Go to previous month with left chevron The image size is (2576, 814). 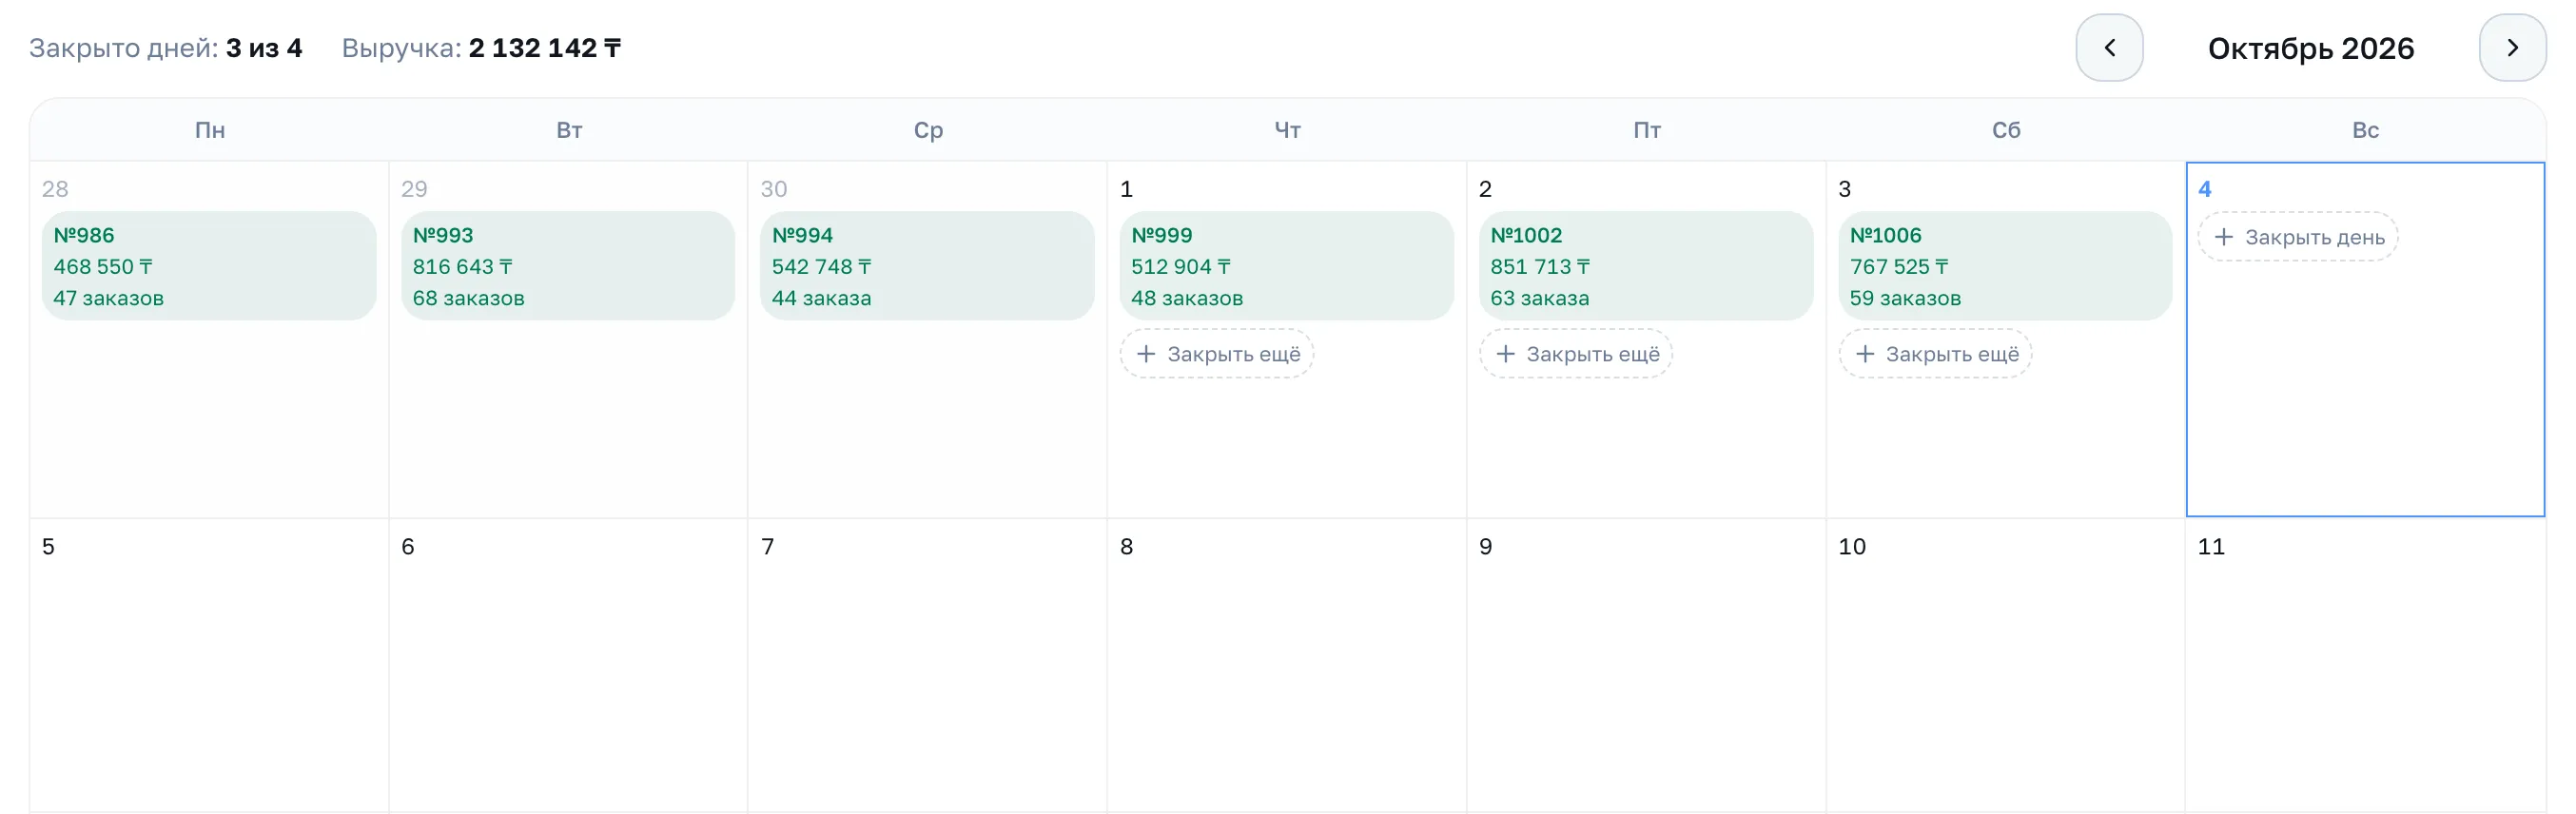tap(2109, 48)
